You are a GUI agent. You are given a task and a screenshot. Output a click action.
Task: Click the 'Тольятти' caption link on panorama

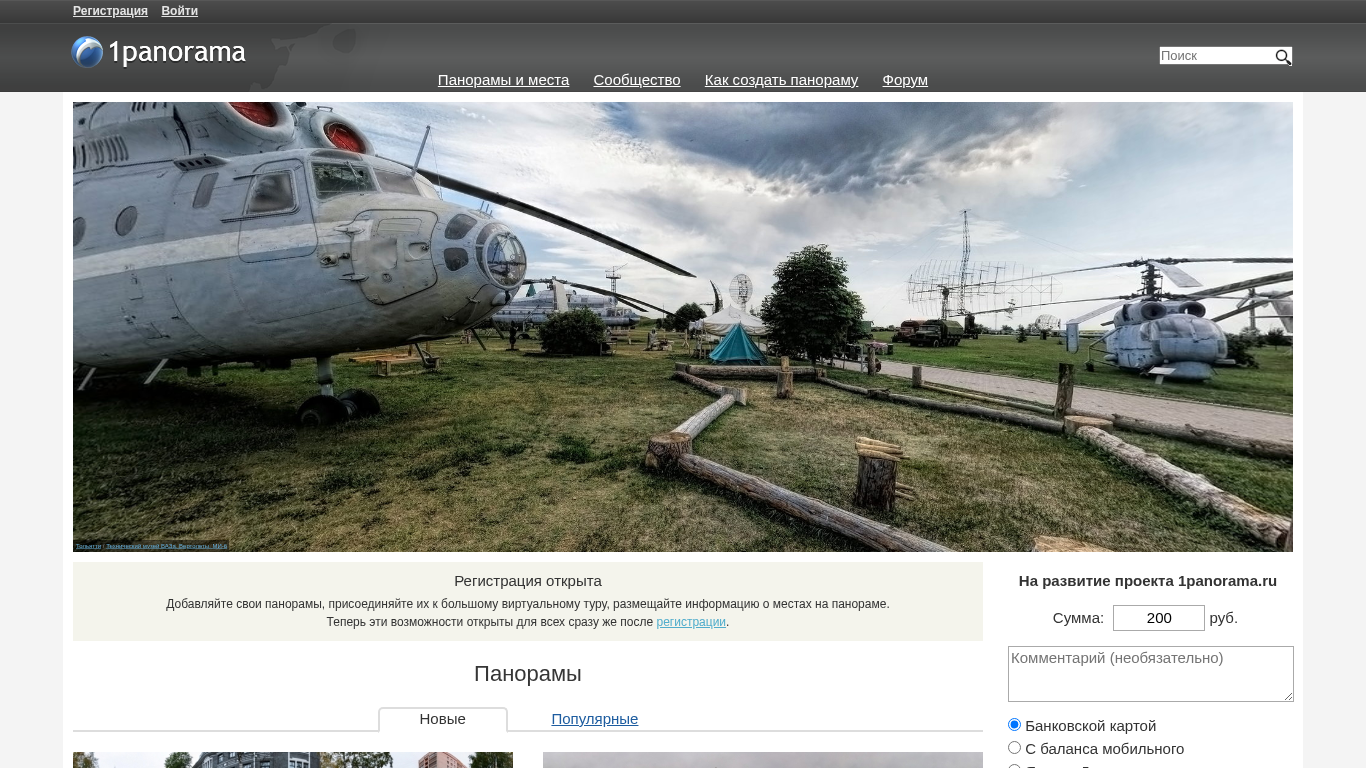click(88, 546)
